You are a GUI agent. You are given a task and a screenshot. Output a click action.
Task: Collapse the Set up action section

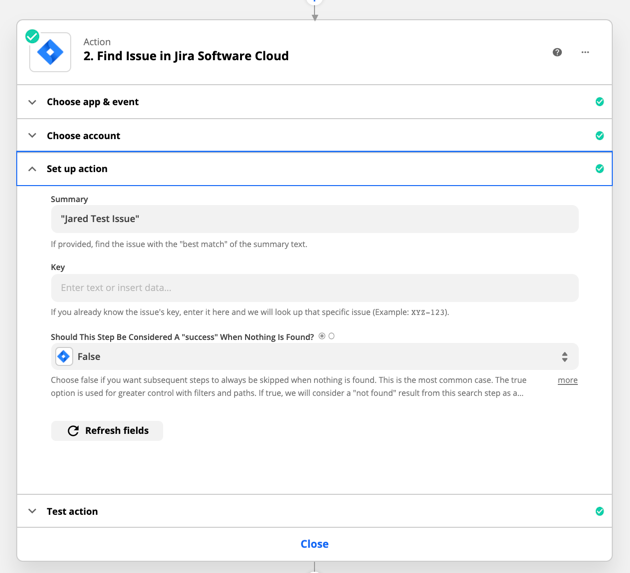314,168
